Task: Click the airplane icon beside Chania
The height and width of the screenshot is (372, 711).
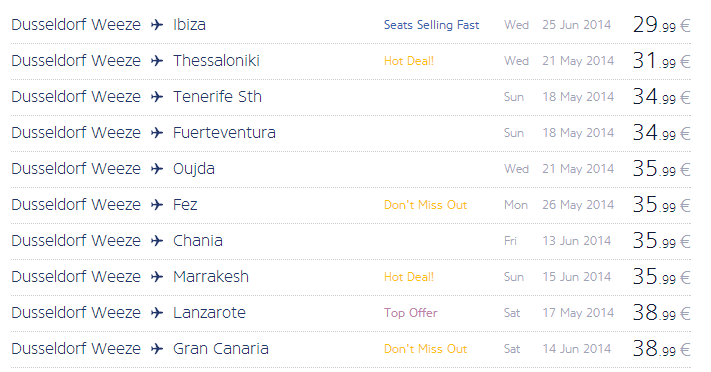Action: coord(157,240)
